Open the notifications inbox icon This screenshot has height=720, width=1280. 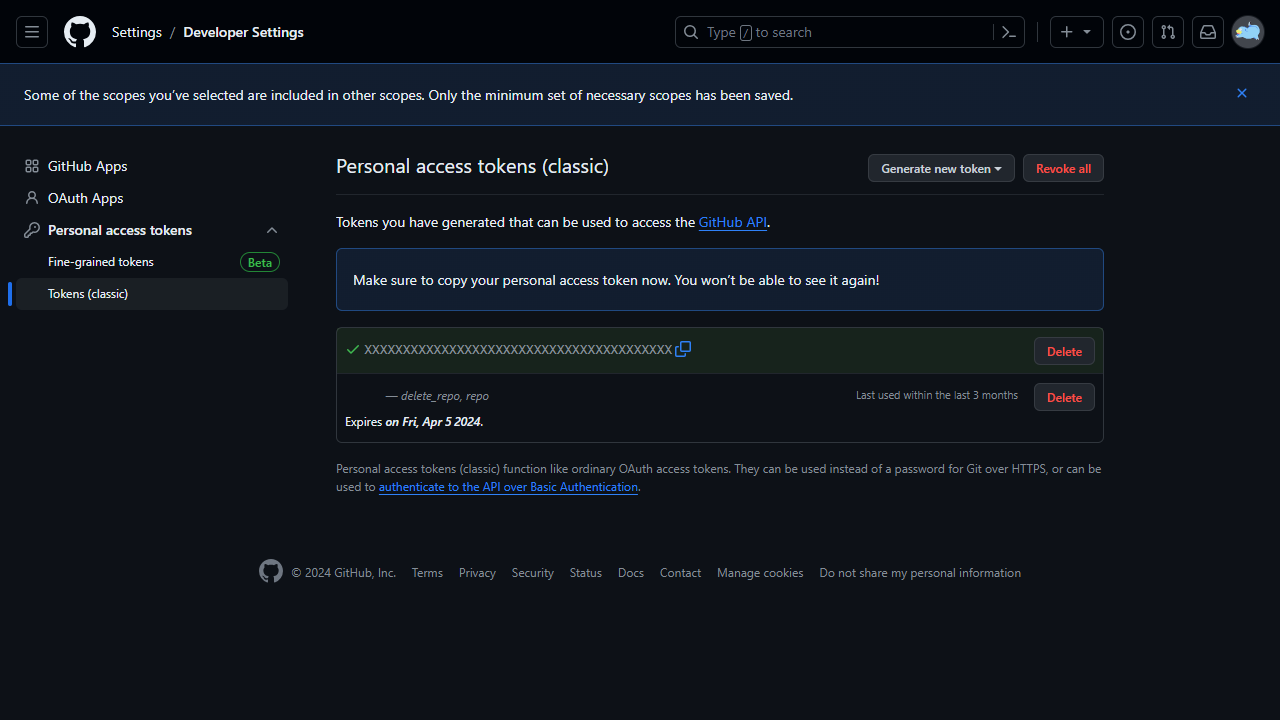1207,31
